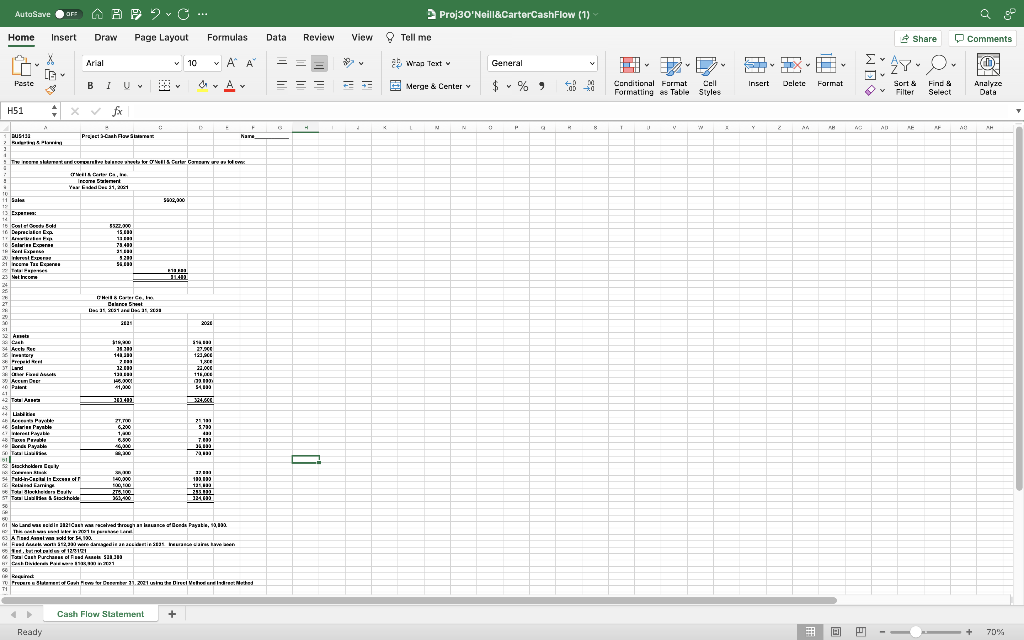
Task: Click the Home icon in title bar
Action: [x=97, y=14]
